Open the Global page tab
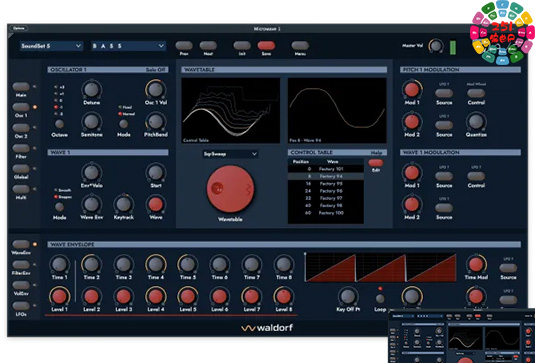Viewport: 535px width, 363px height. pyautogui.click(x=21, y=169)
